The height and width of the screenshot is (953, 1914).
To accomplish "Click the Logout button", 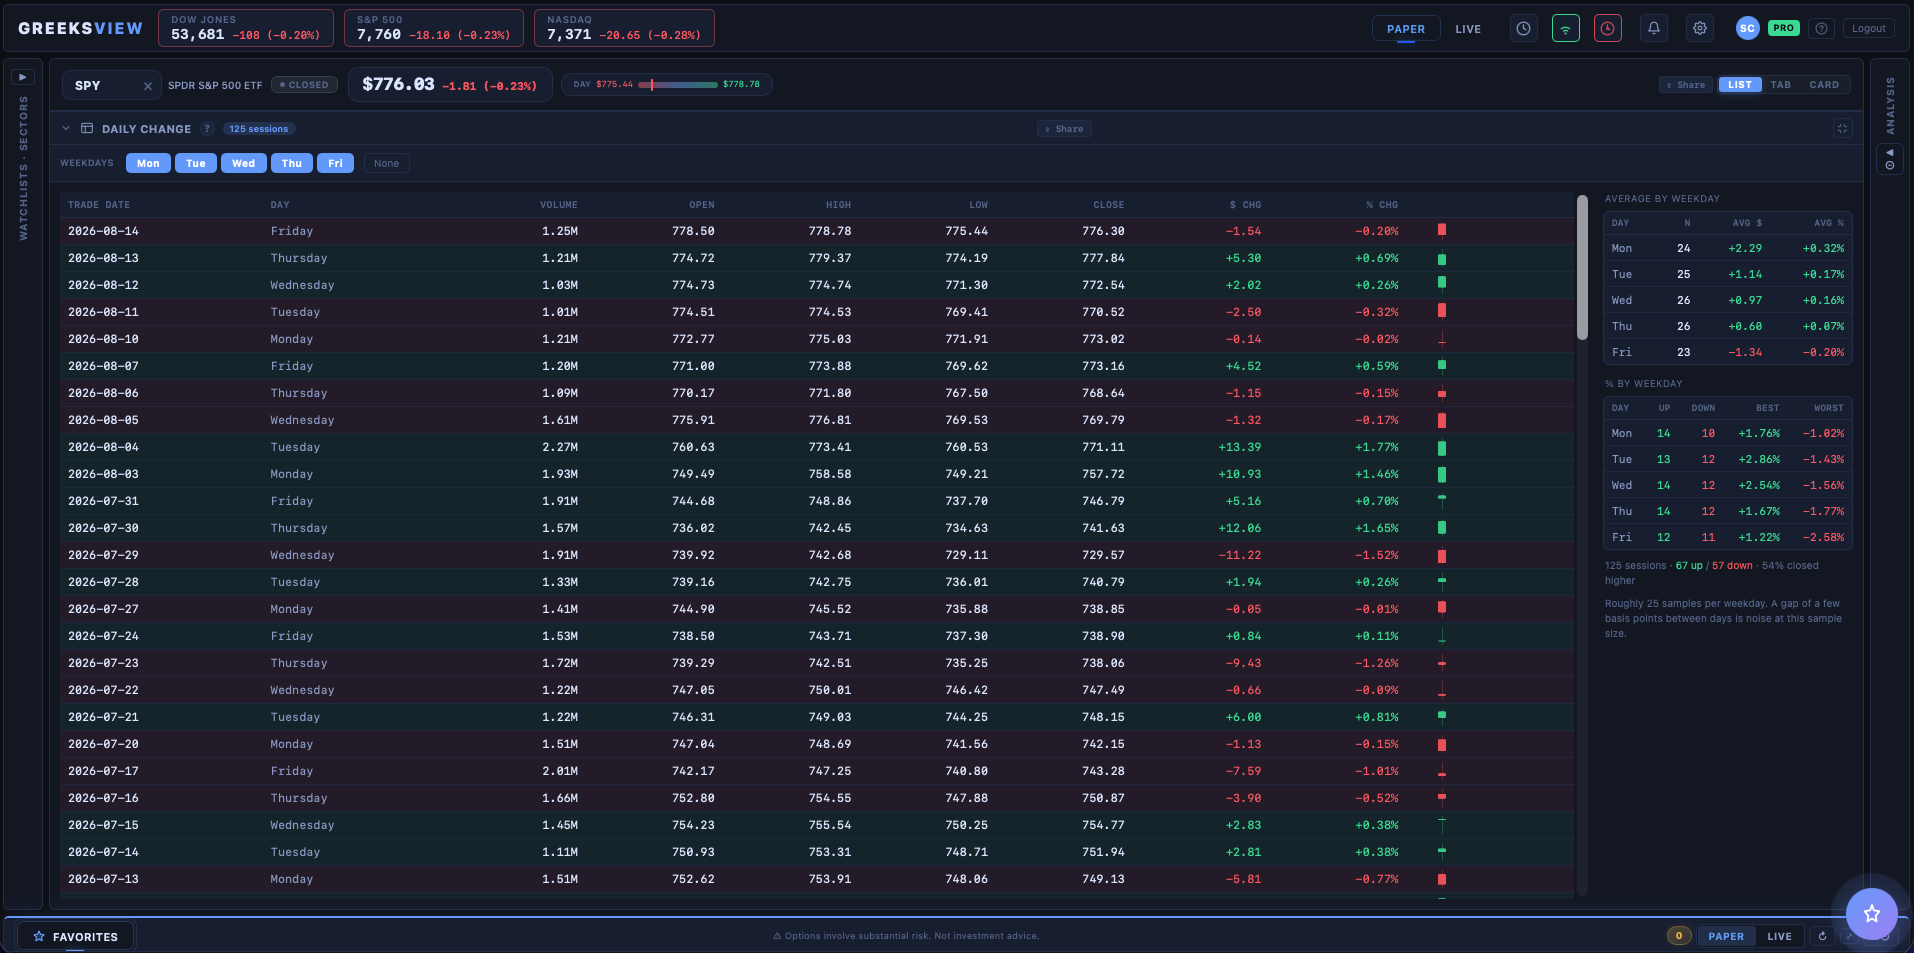I will [x=1868, y=29].
